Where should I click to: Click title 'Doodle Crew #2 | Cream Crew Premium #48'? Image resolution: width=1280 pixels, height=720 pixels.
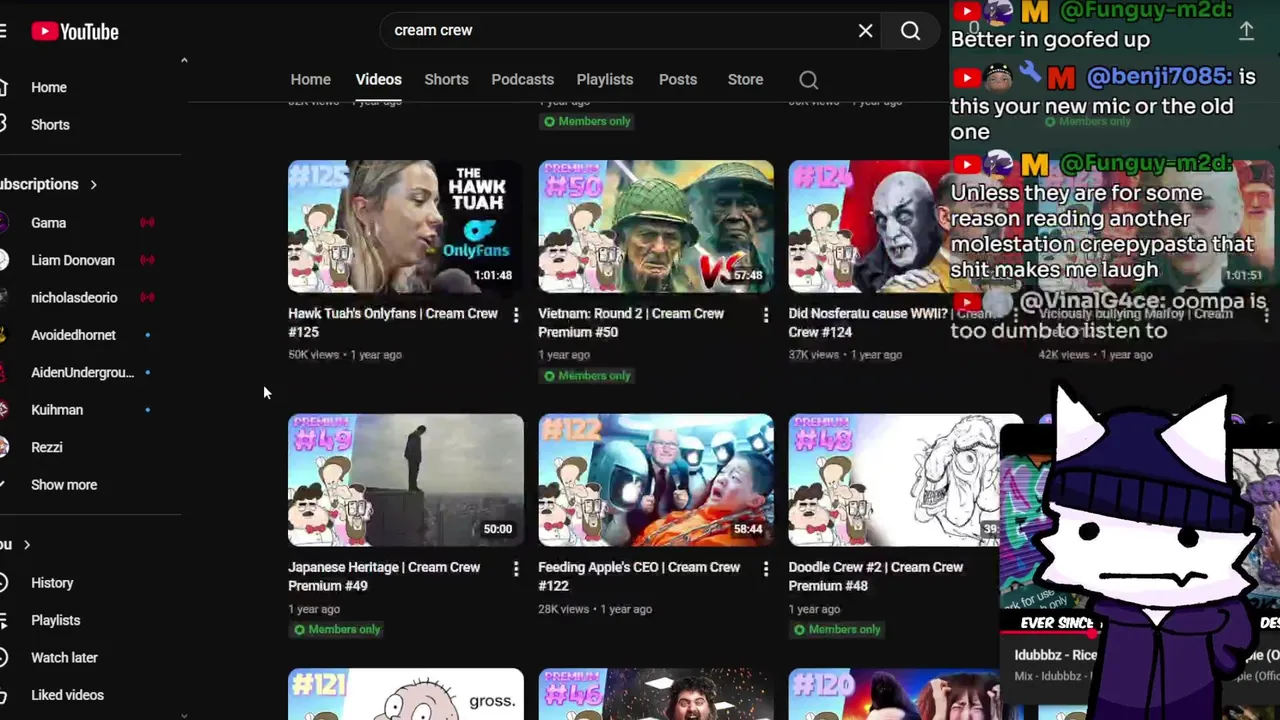(x=875, y=576)
